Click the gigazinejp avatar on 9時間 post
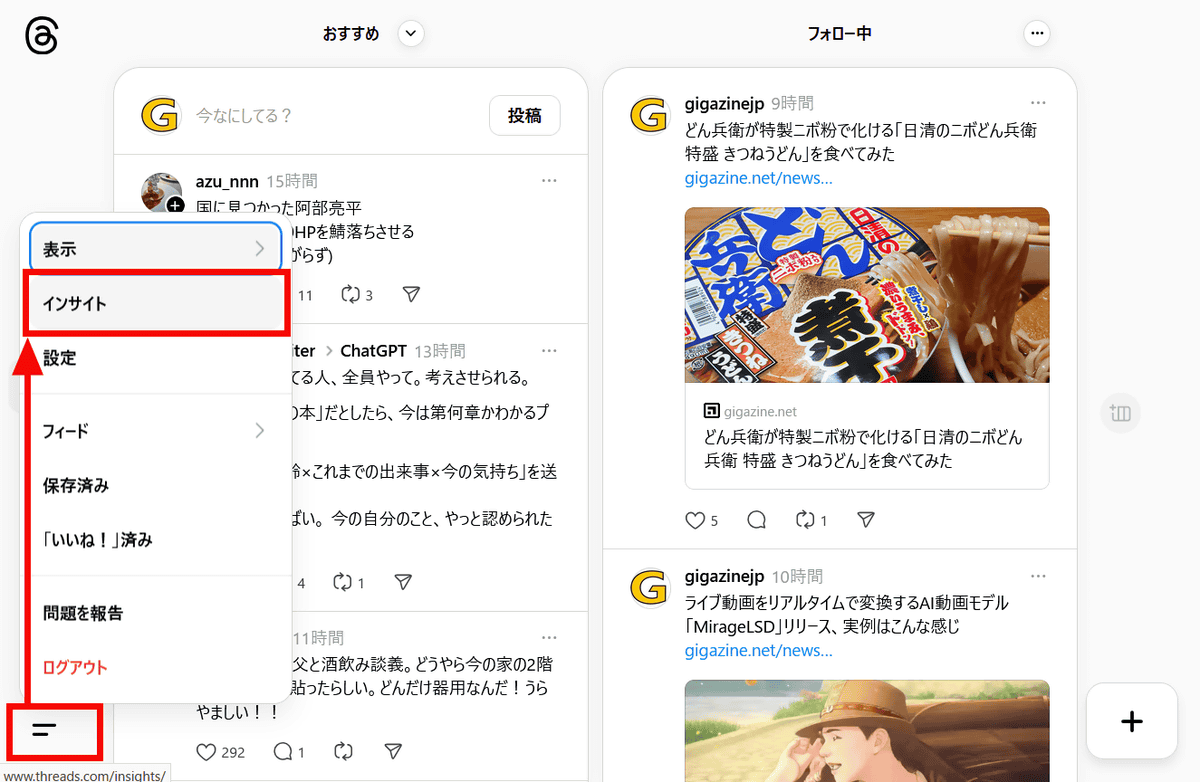 (x=648, y=113)
